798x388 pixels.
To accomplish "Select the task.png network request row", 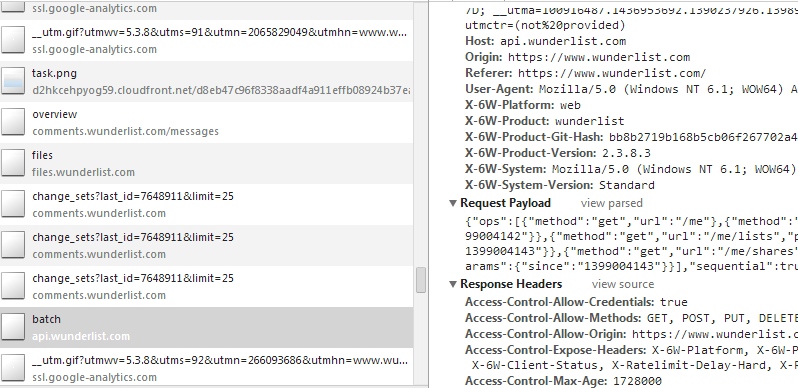I will coord(207,81).
